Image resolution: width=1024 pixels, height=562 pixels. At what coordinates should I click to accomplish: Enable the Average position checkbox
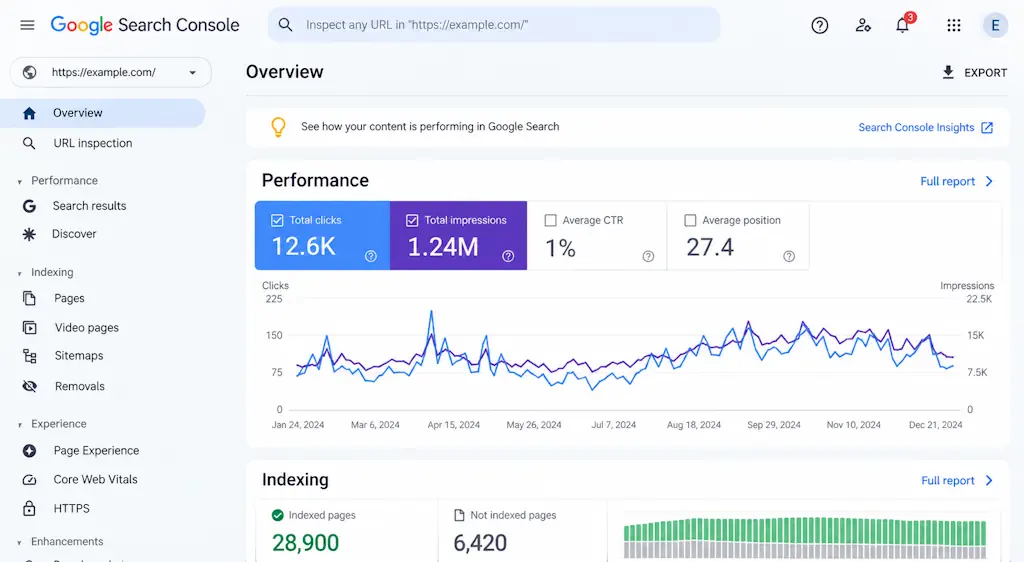click(690, 221)
